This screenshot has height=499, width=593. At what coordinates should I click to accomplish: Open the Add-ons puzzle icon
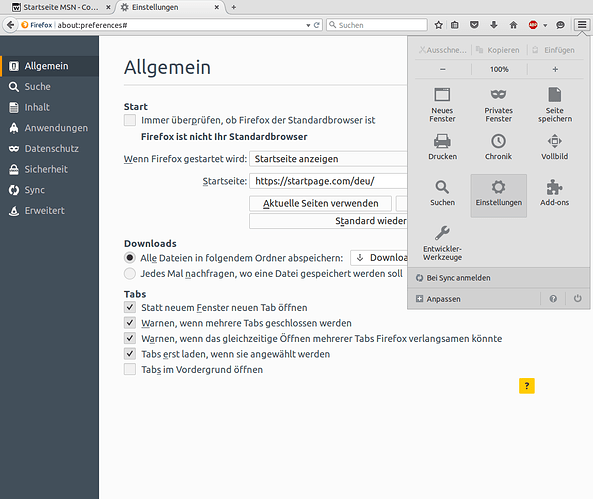pos(554,187)
